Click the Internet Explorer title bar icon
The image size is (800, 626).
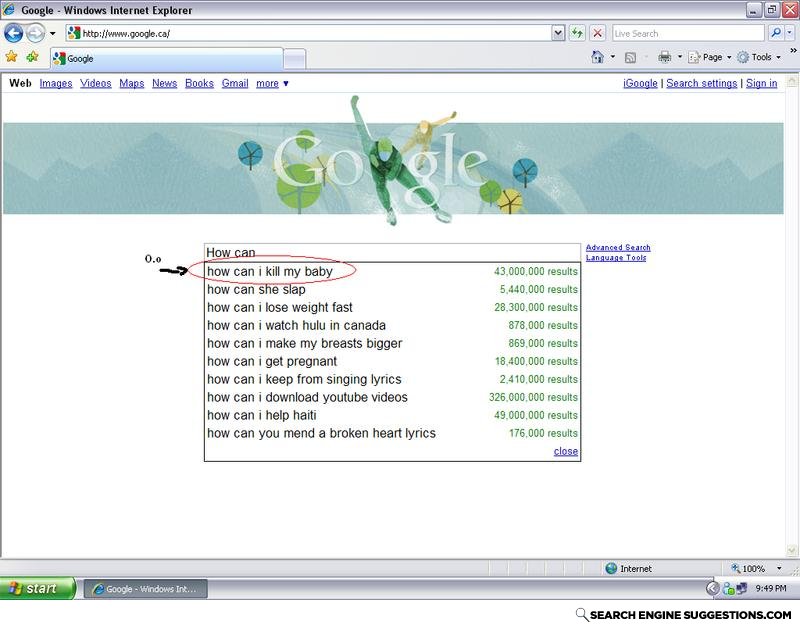8,9
